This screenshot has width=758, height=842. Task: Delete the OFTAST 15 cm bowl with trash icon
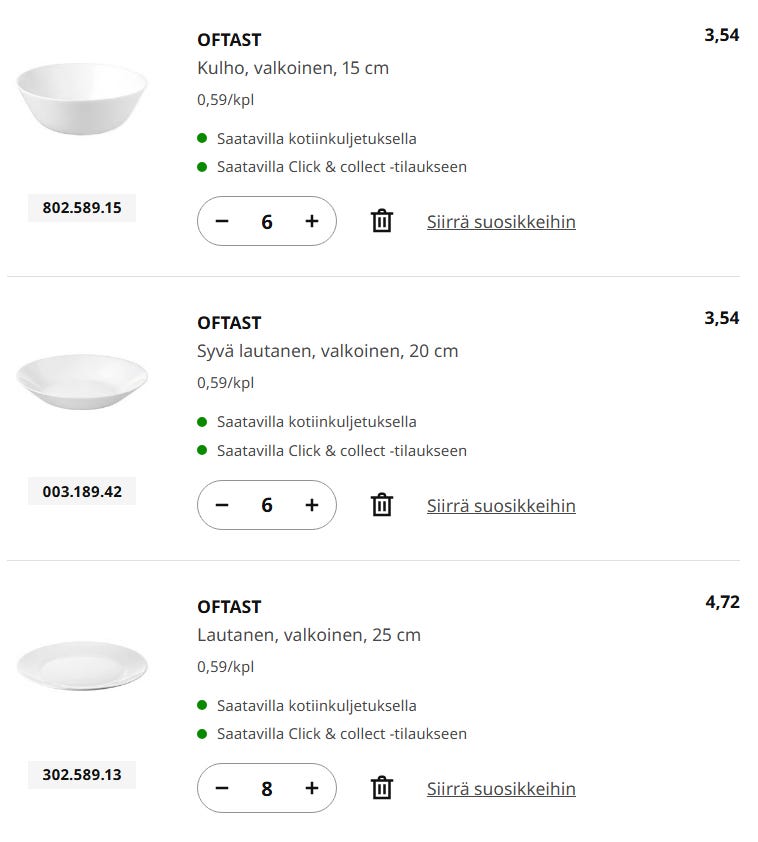[382, 221]
